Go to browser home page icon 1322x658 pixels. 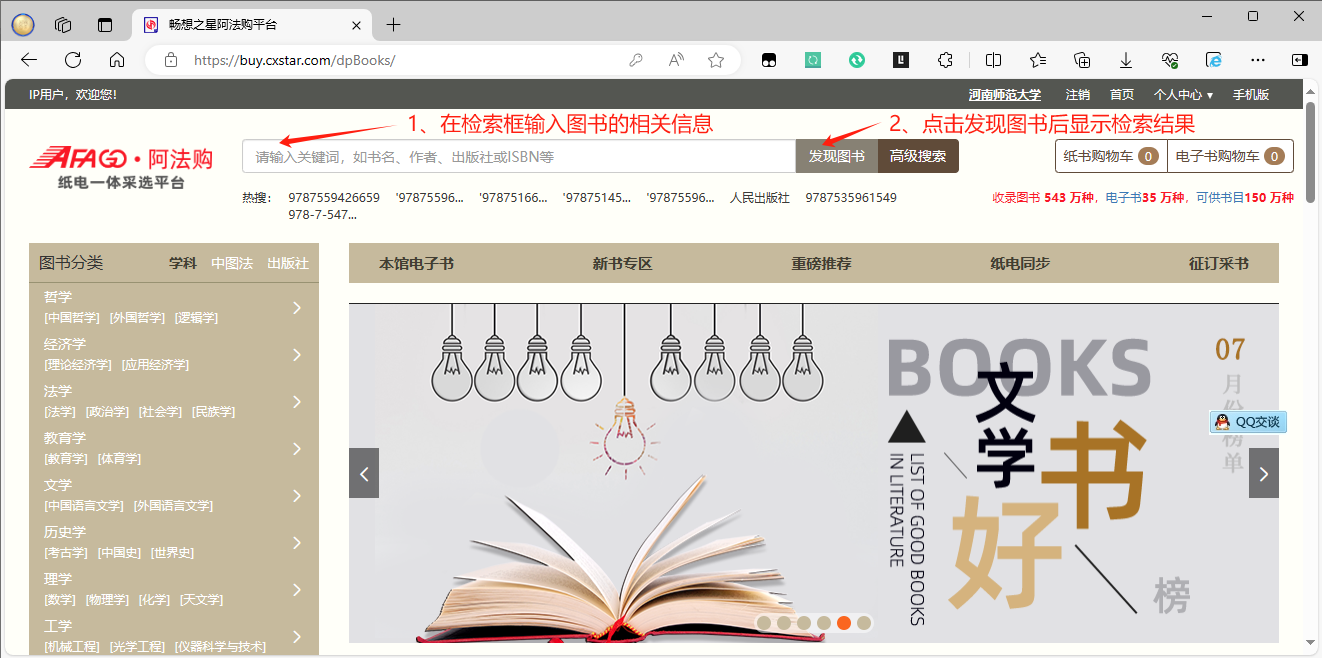pyautogui.click(x=117, y=60)
